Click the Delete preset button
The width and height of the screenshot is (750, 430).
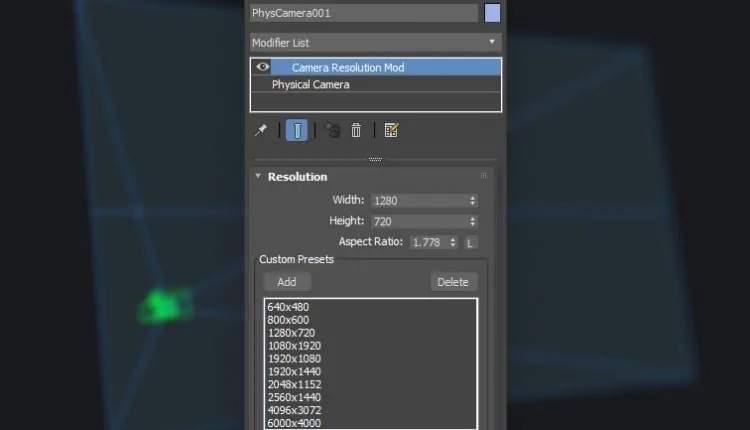(x=452, y=282)
